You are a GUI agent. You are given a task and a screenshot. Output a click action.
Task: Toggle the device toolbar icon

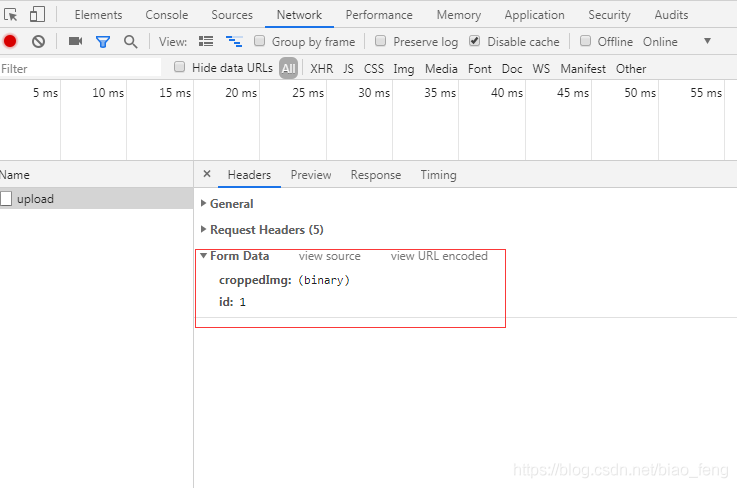(37, 15)
